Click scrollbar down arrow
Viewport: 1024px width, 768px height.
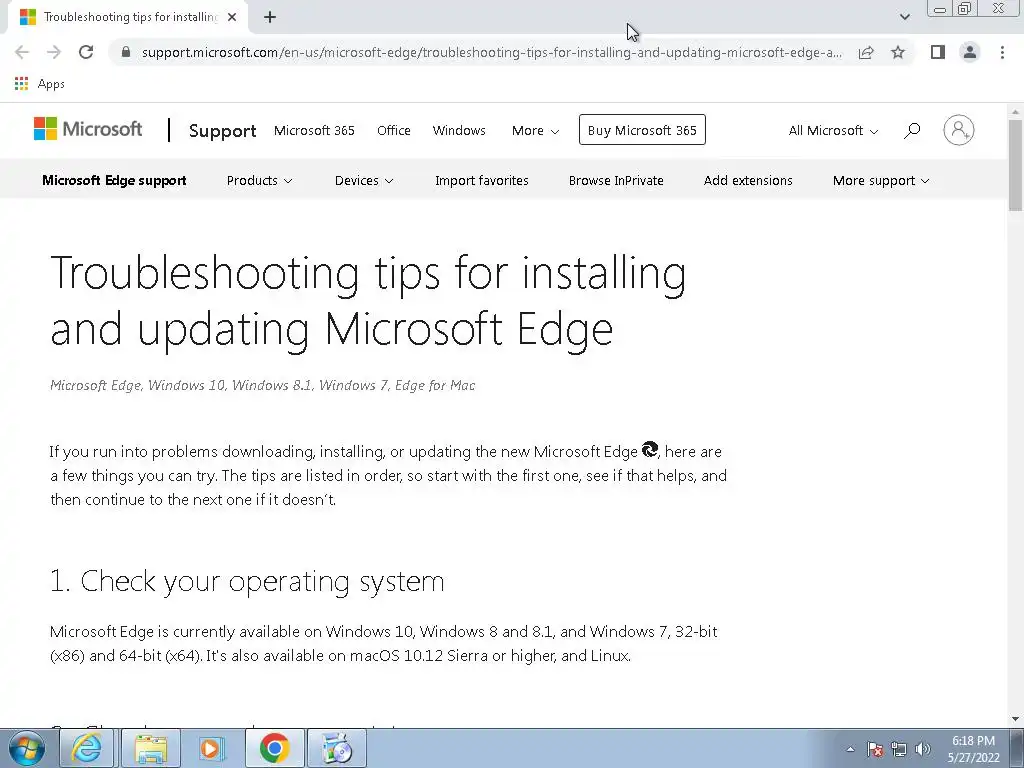coord(1016,719)
